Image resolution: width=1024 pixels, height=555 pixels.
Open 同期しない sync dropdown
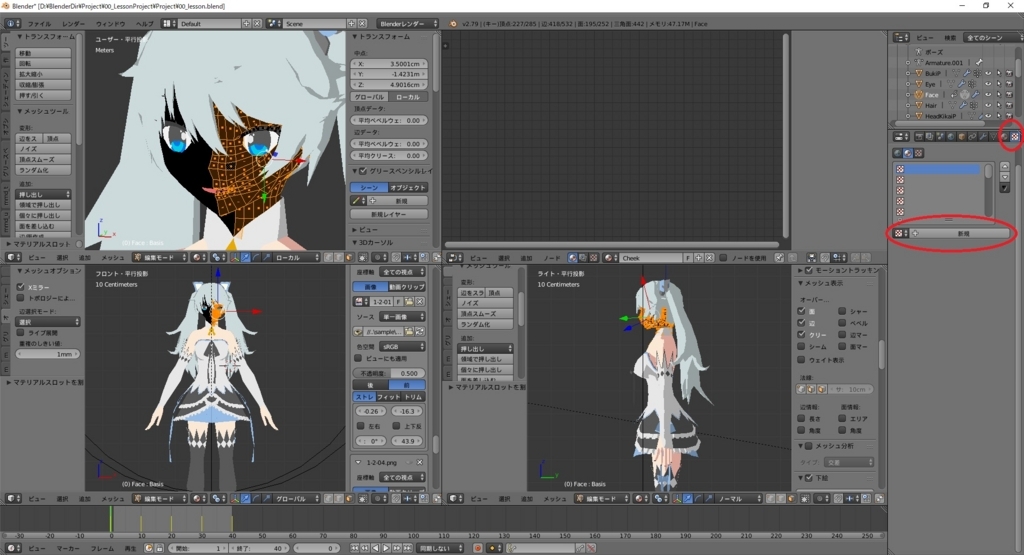[x=440, y=548]
